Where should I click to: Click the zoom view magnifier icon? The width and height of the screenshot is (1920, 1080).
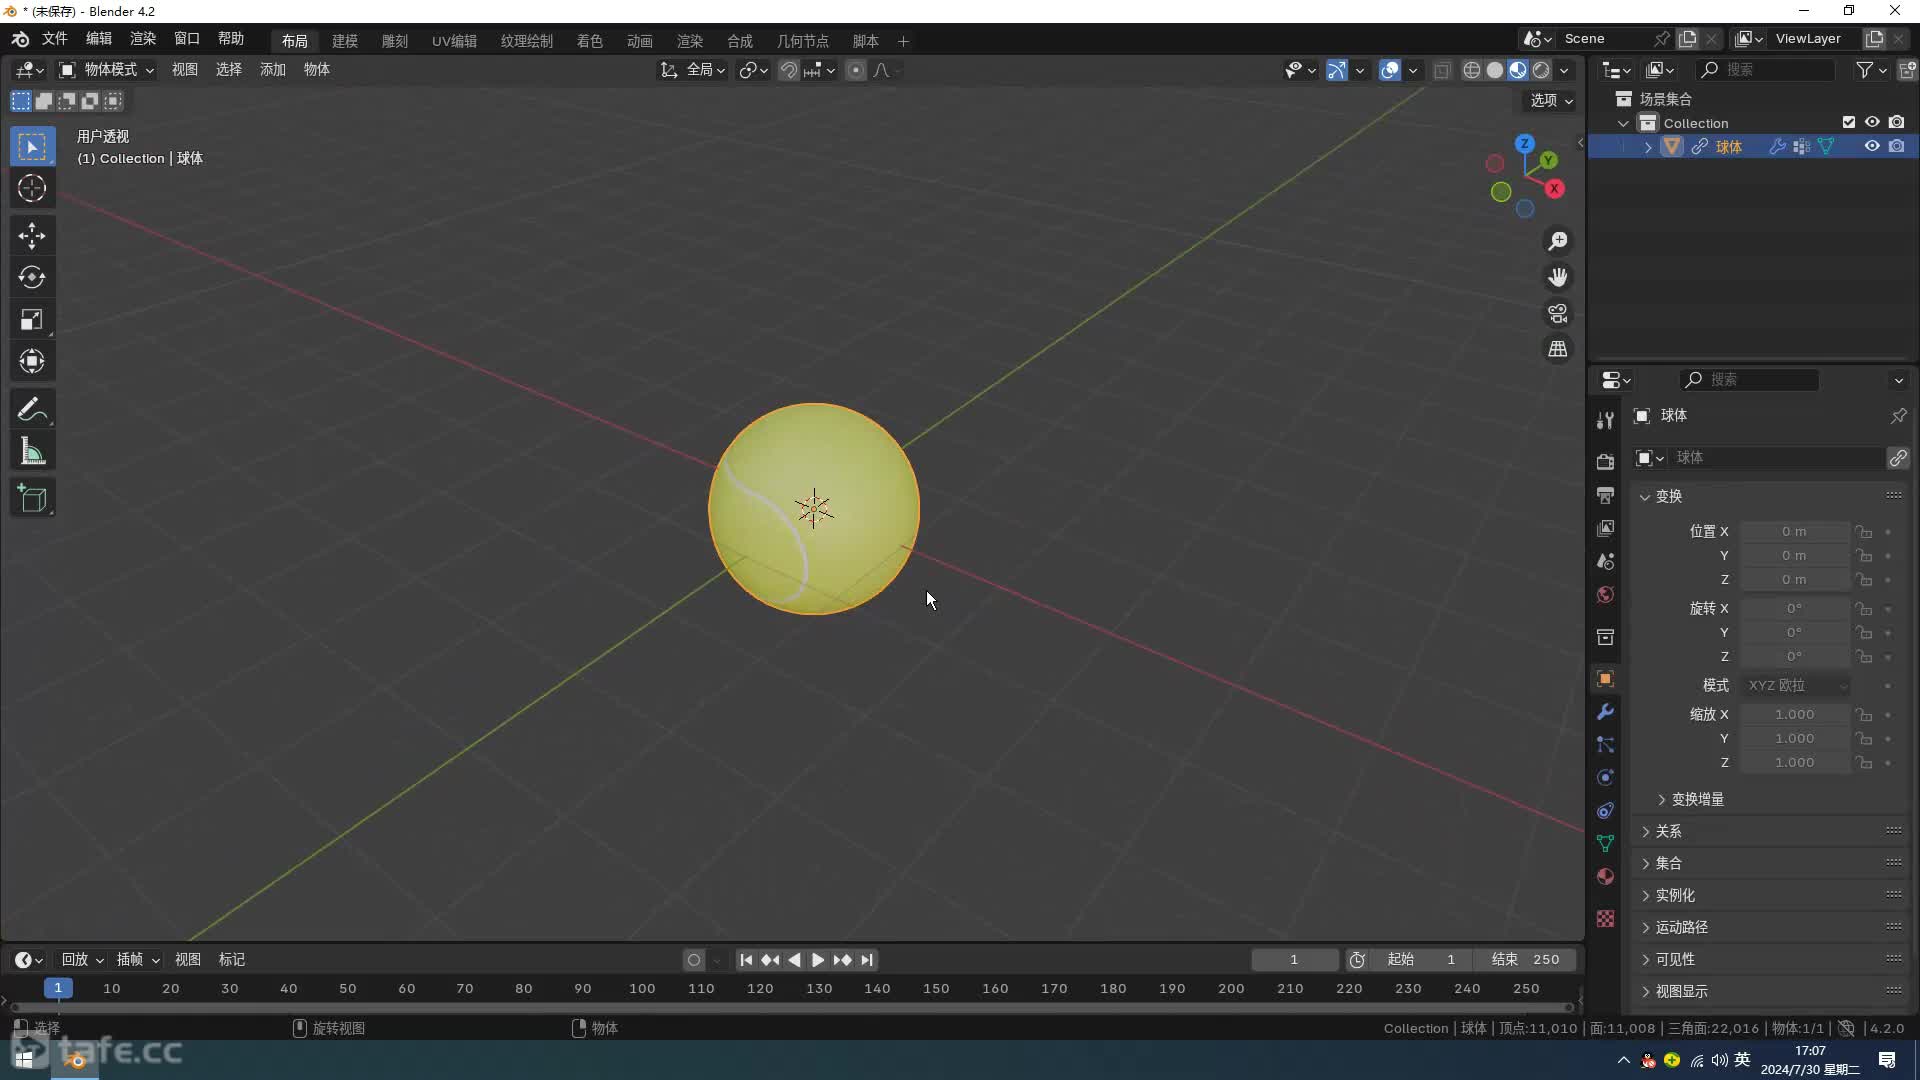pos(1558,242)
